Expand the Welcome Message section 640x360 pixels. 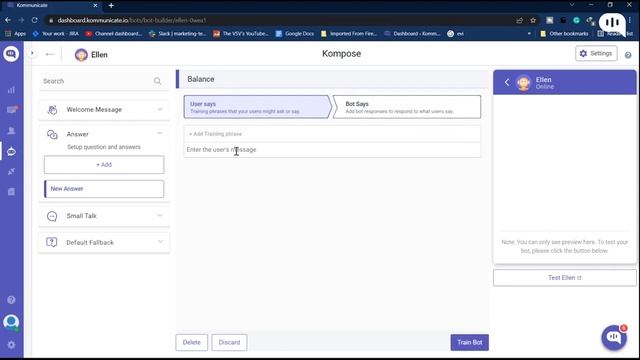160,109
